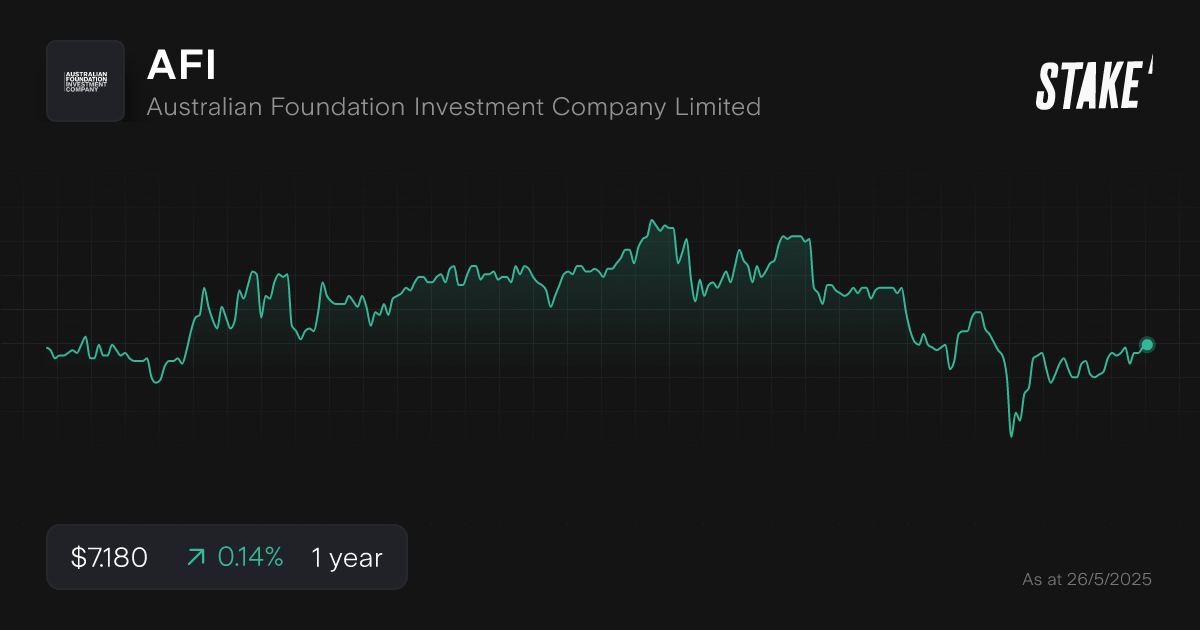Expand the price summary pill
The image size is (1200, 630).
coord(227,557)
